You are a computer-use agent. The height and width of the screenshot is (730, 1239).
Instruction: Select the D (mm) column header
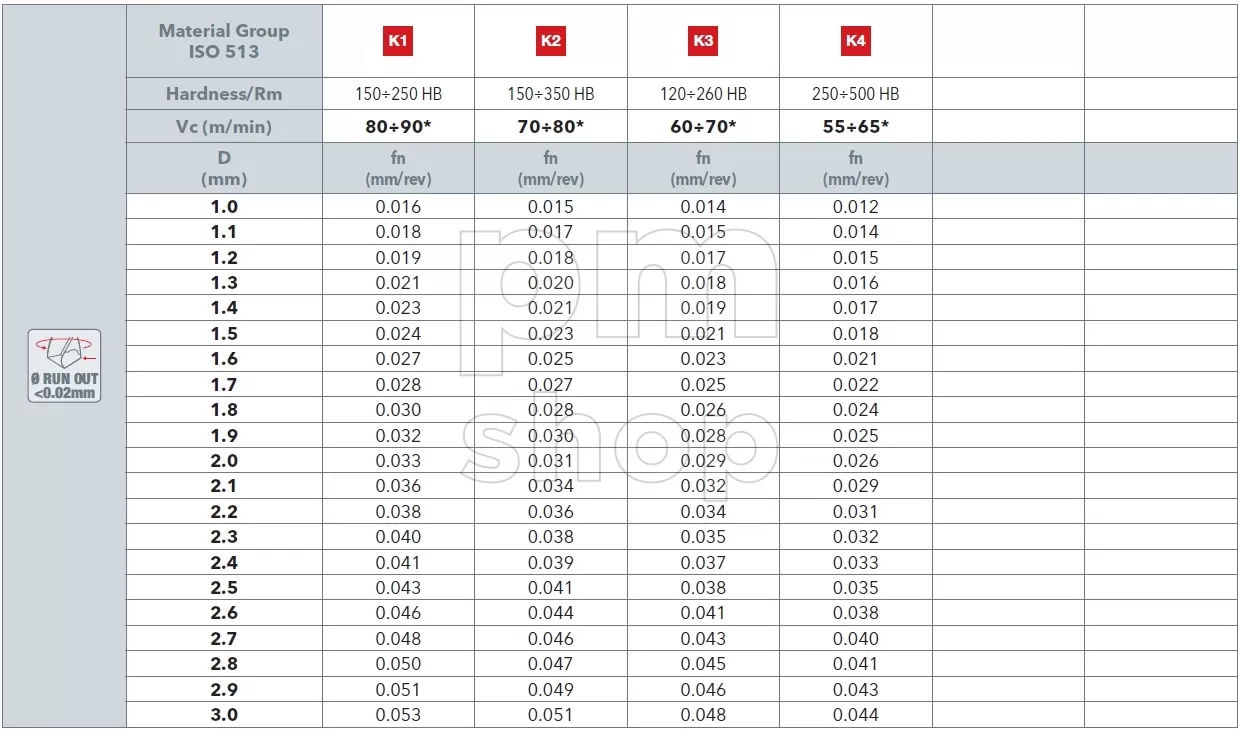point(224,169)
